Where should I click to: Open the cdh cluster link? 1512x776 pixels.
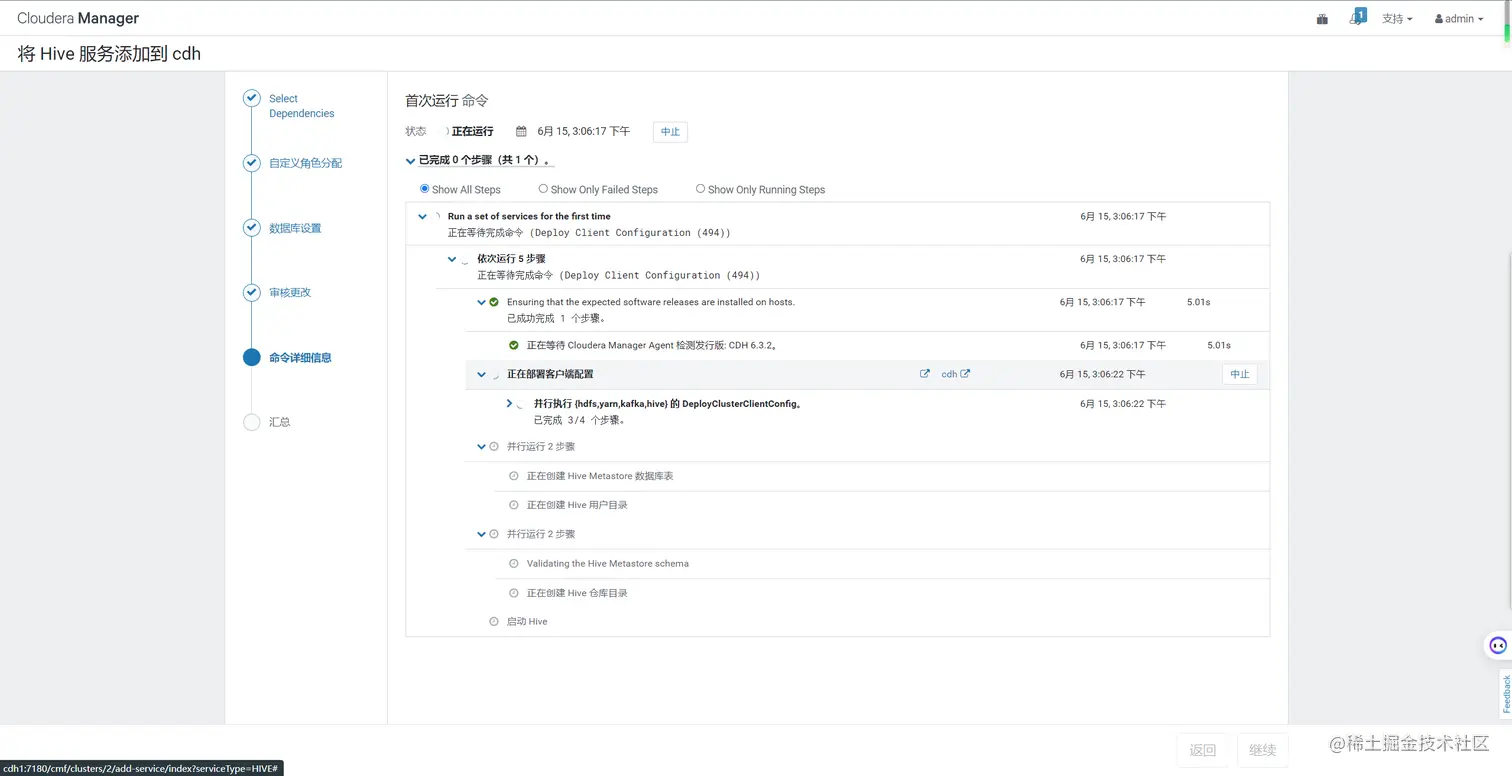coord(949,374)
